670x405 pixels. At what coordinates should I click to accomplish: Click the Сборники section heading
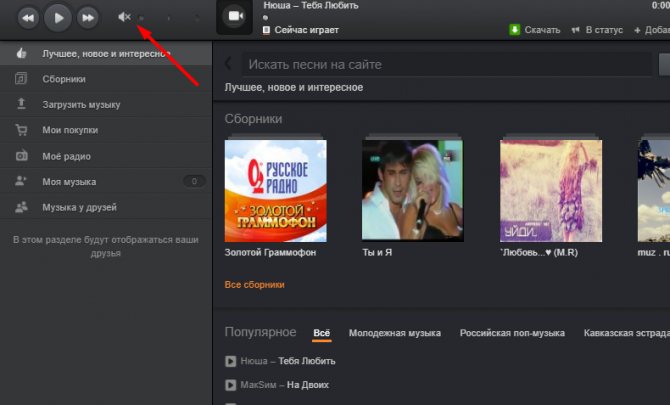click(x=253, y=119)
